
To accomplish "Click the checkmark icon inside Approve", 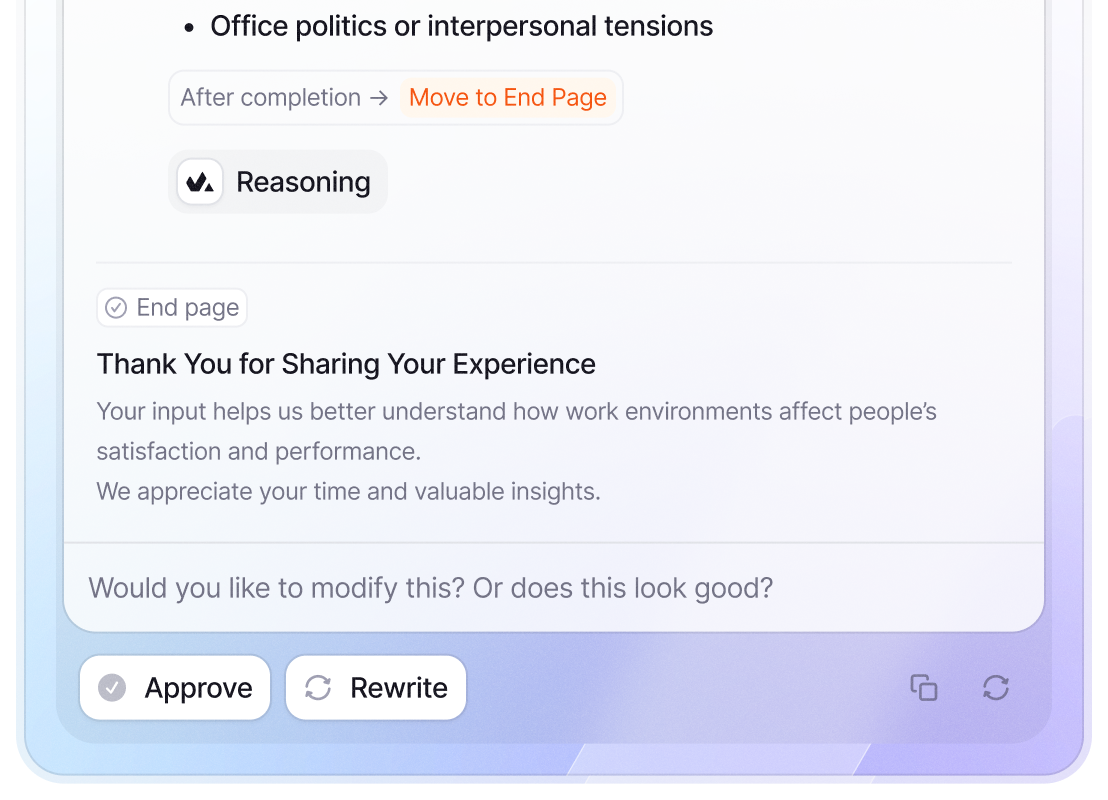I will point(112,688).
